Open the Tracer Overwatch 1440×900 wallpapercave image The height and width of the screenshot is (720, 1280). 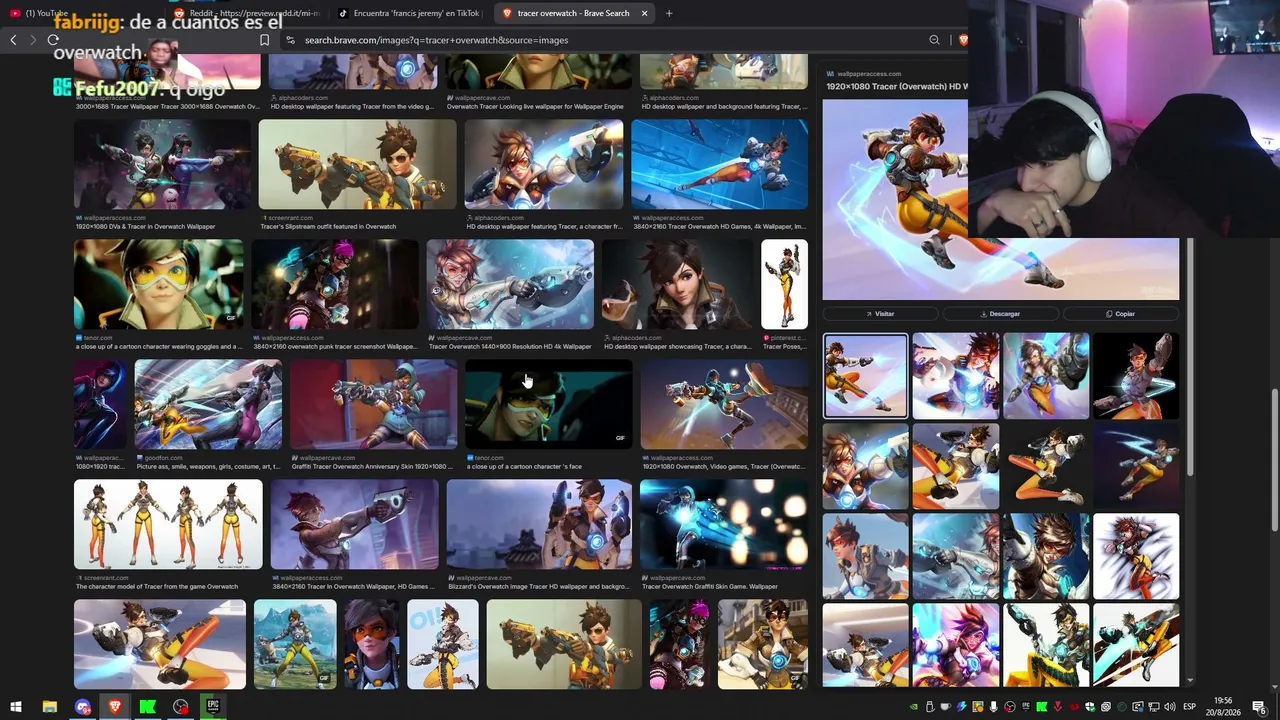click(x=510, y=284)
